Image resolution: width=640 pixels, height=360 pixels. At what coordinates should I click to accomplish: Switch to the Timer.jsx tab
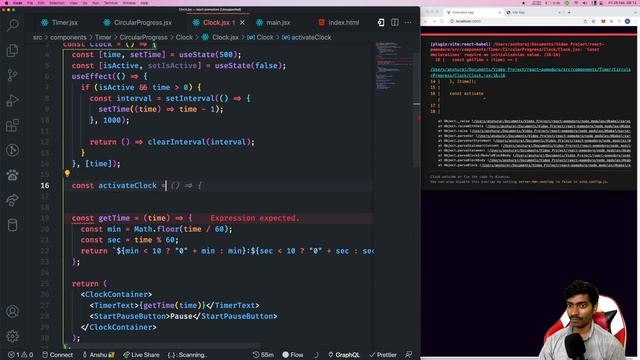(60, 22)
